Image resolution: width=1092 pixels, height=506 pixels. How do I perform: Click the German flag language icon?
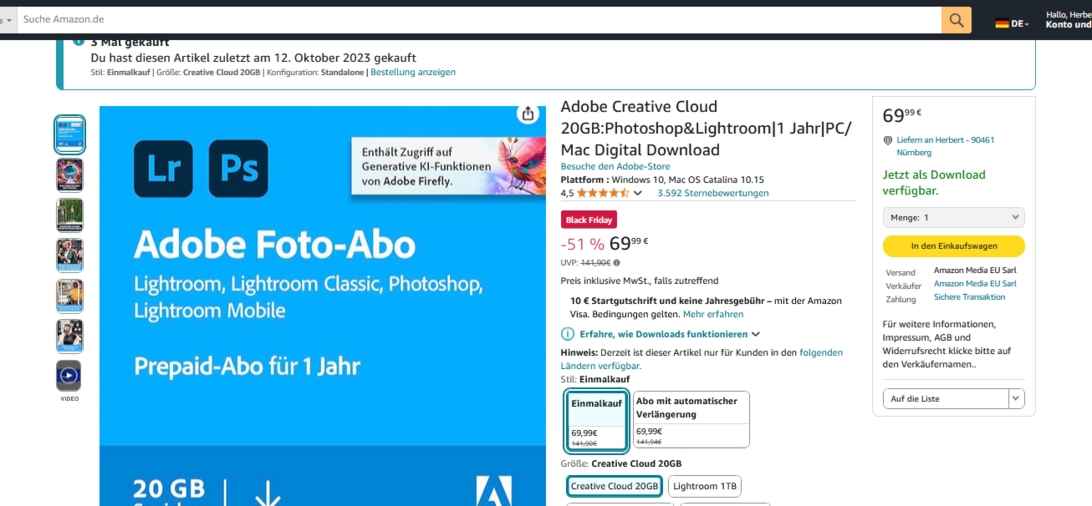pyautogui.click(x=1002, y=23)
